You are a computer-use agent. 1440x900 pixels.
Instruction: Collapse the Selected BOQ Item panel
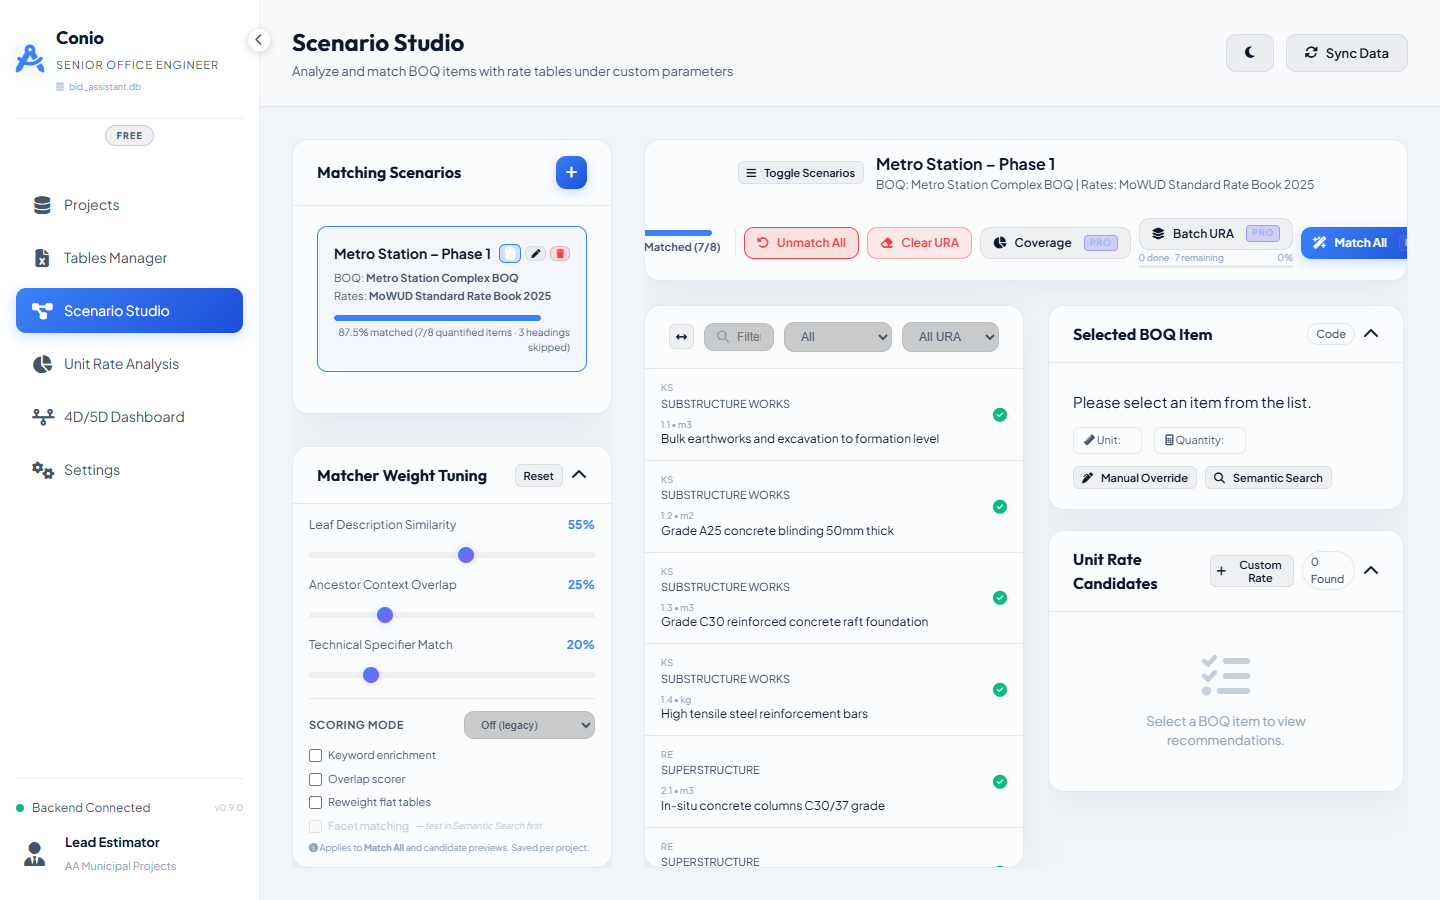(1371, 334)
